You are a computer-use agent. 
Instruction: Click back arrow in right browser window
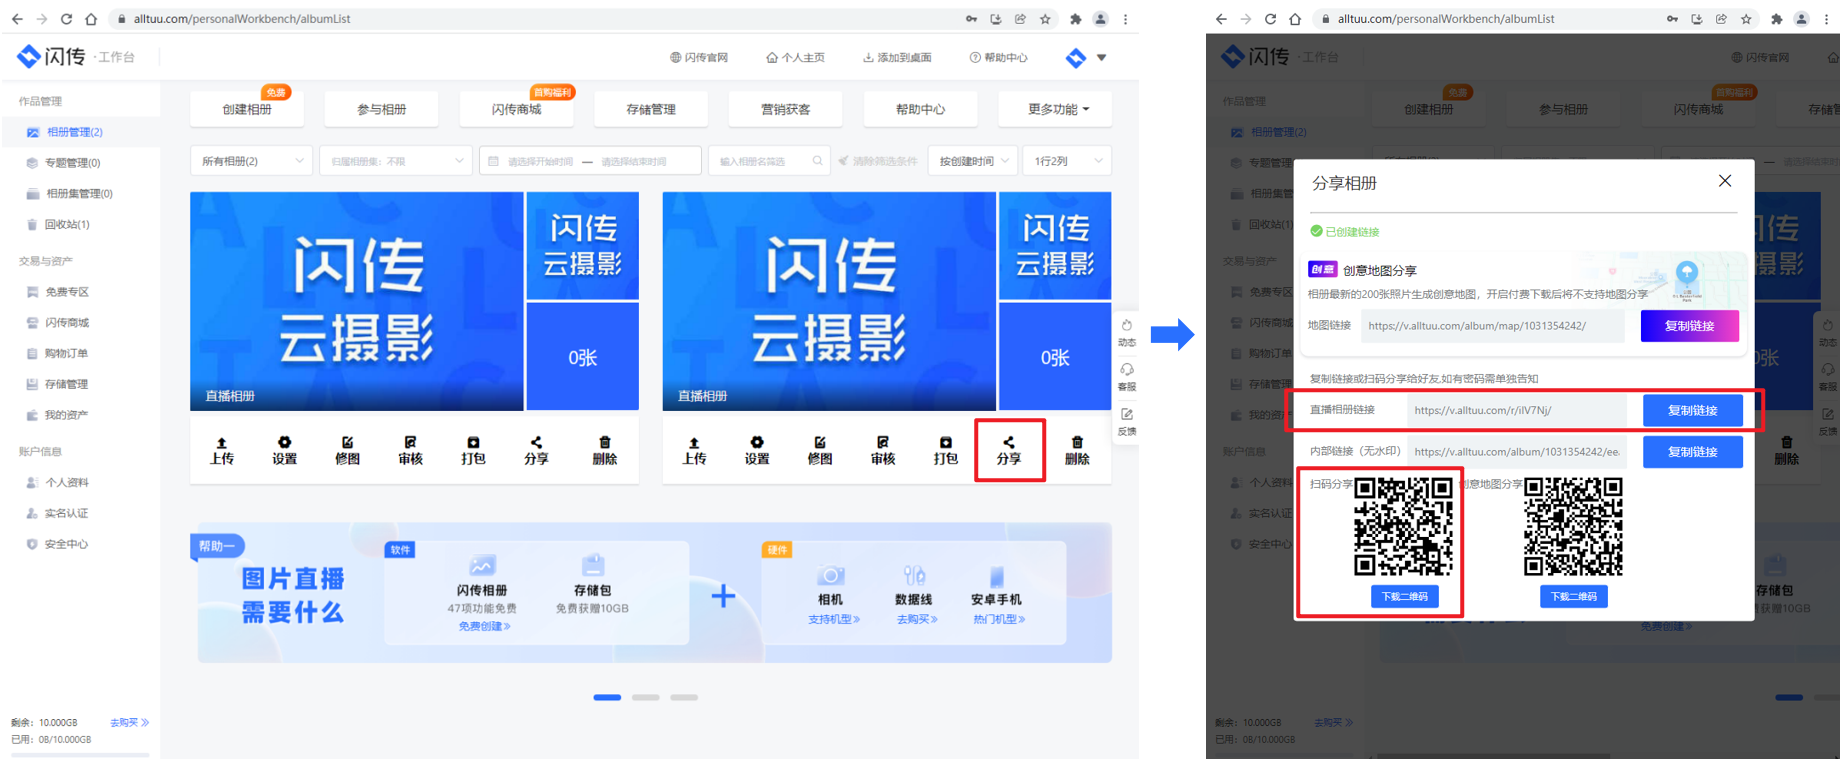click(1221, 19)
